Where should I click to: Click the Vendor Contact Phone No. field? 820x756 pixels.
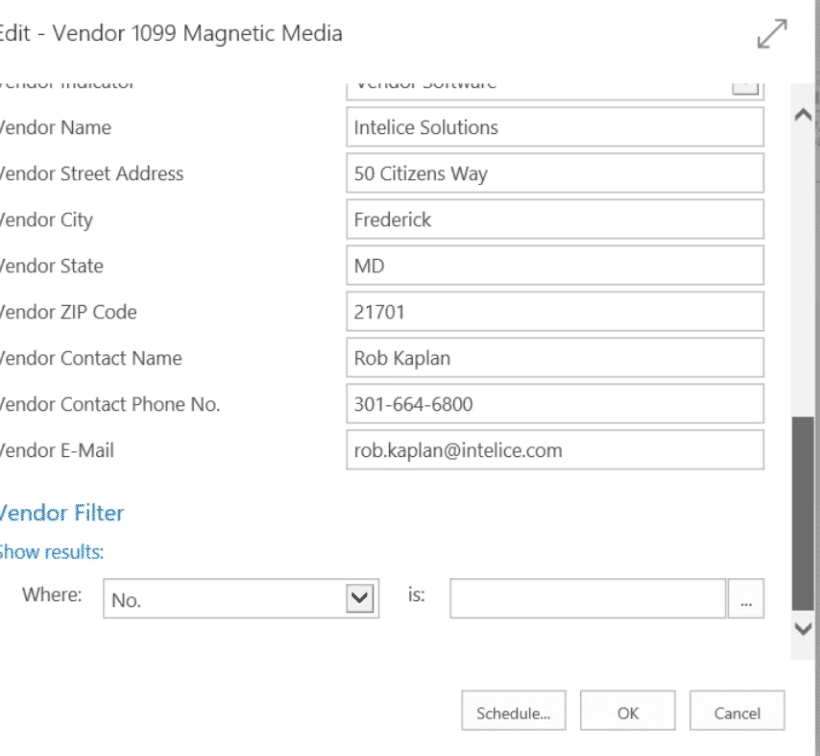point(555,404)
